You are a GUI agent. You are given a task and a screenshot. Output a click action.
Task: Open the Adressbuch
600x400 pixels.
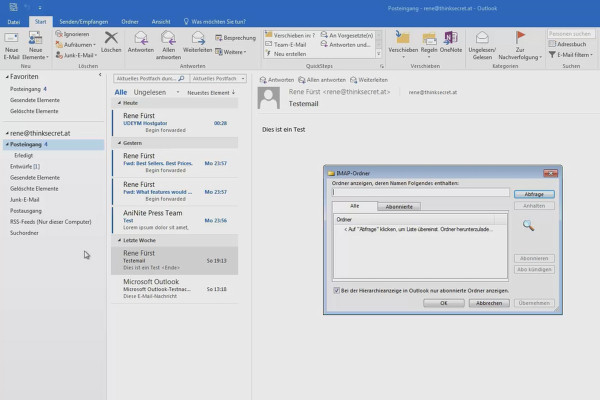567,44
